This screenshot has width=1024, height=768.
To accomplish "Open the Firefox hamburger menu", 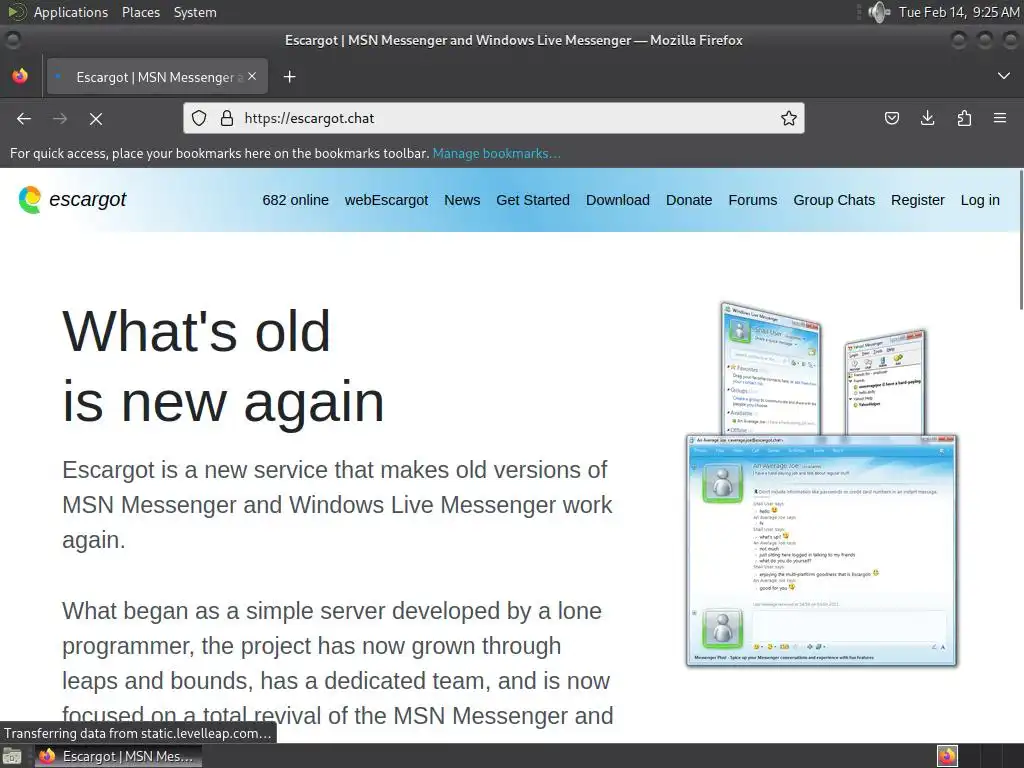I will 1000,118.
